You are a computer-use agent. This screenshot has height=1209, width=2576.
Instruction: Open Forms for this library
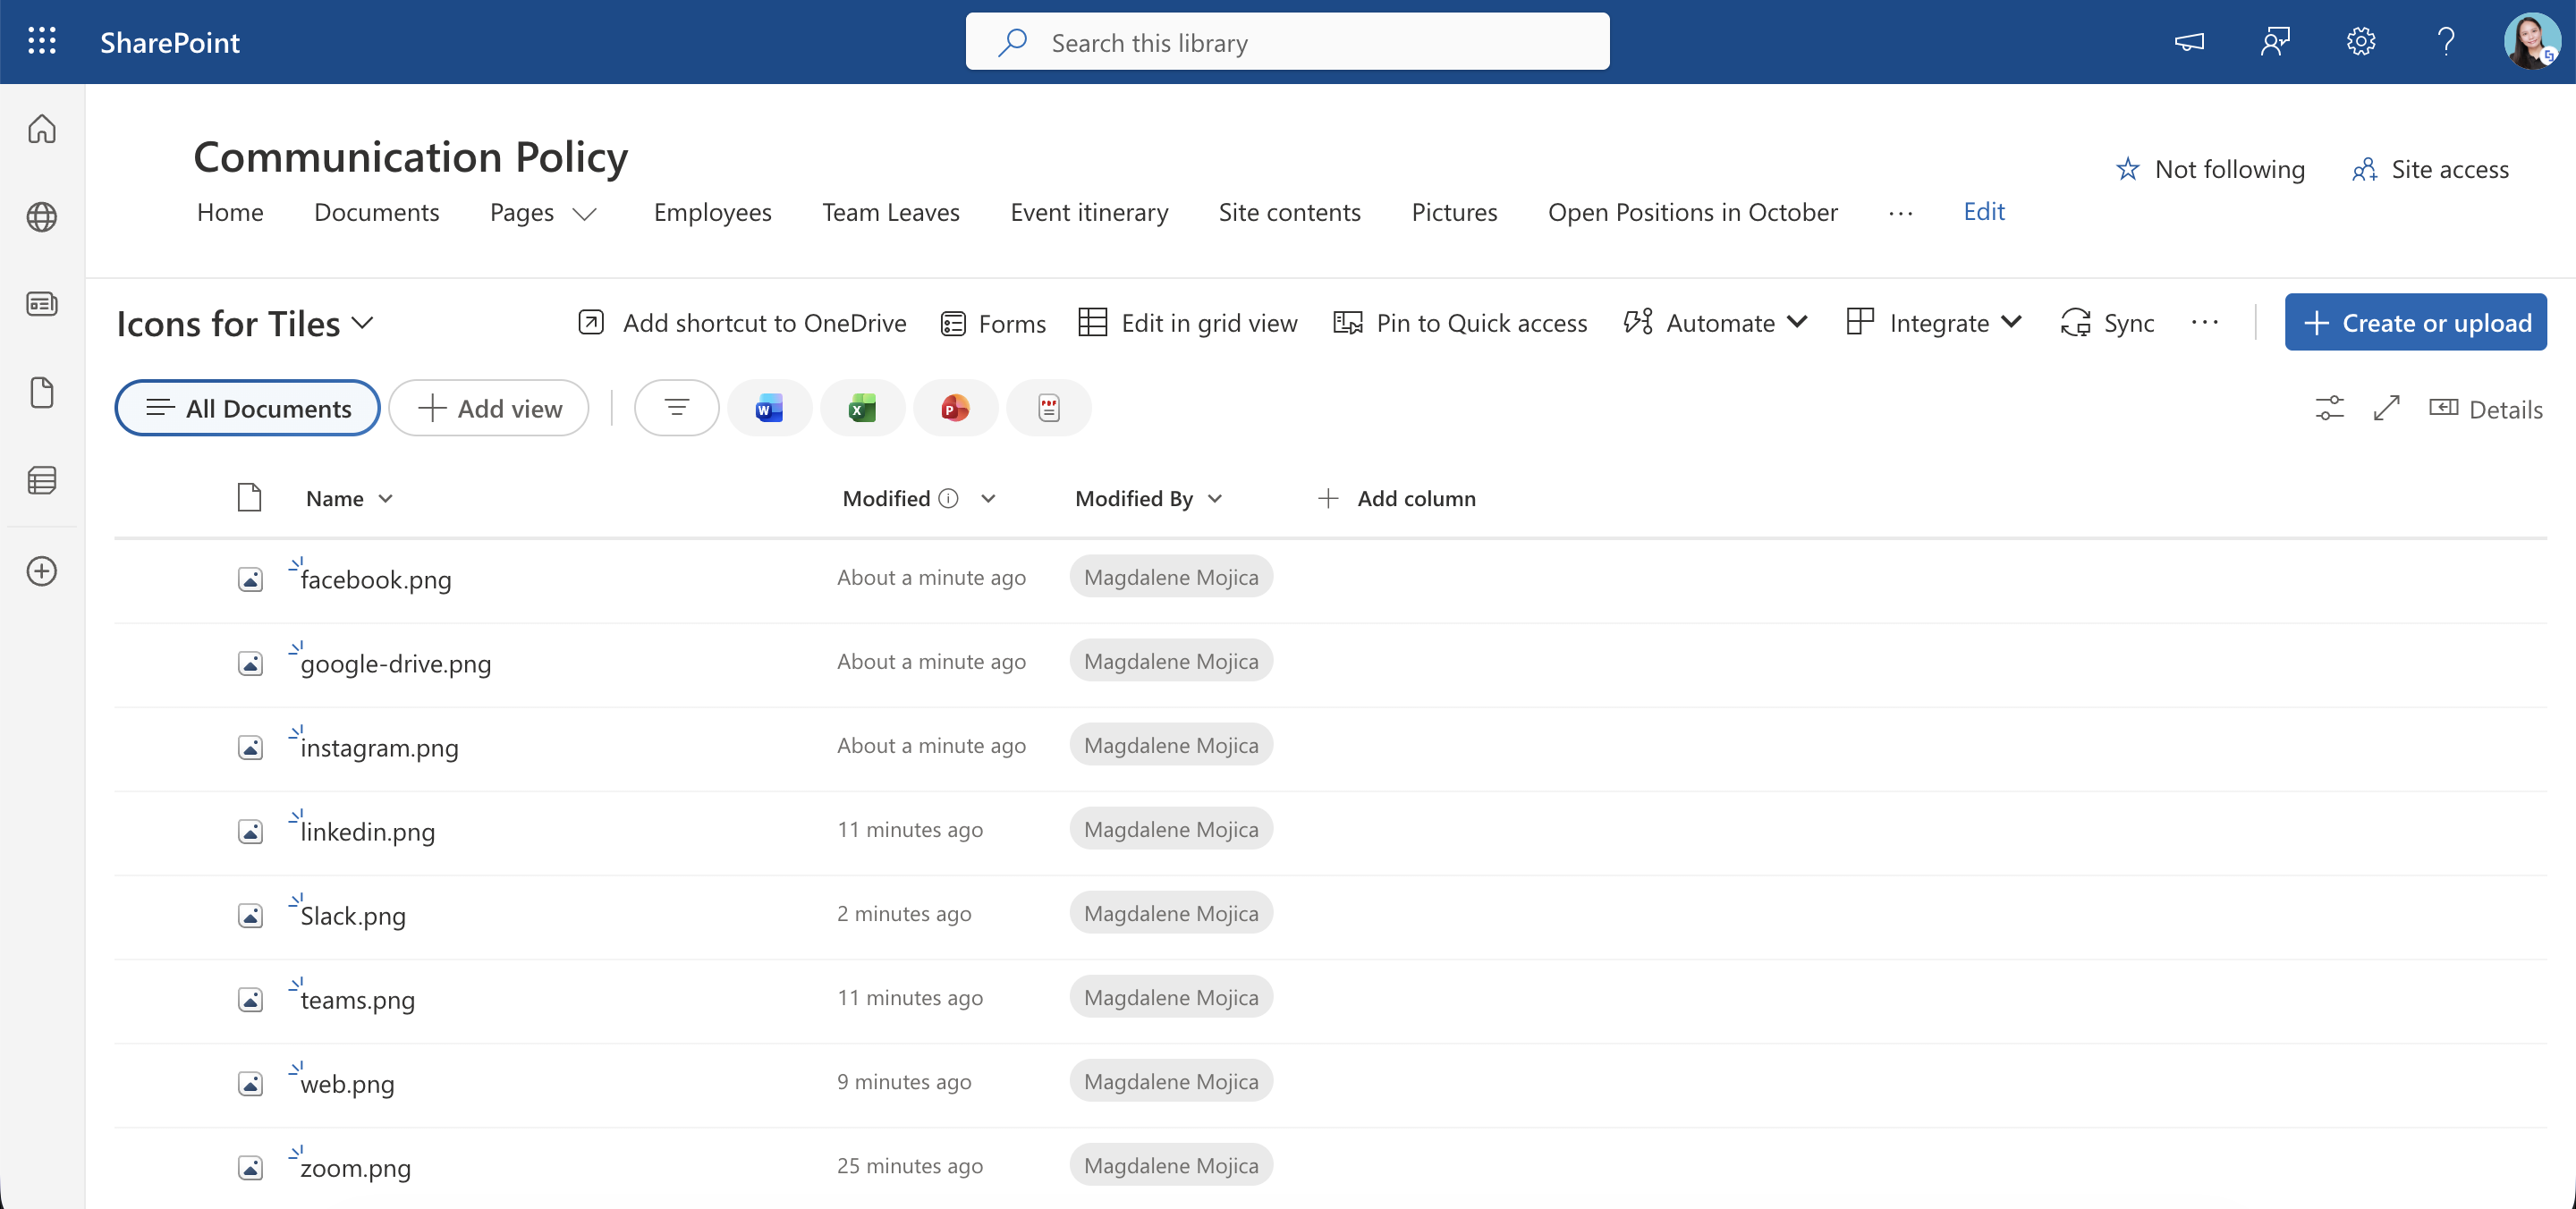click(x=993, y=323)
